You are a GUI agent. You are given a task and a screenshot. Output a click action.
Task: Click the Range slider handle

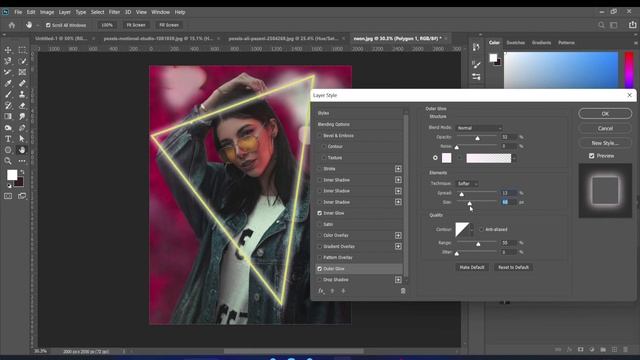478,244
